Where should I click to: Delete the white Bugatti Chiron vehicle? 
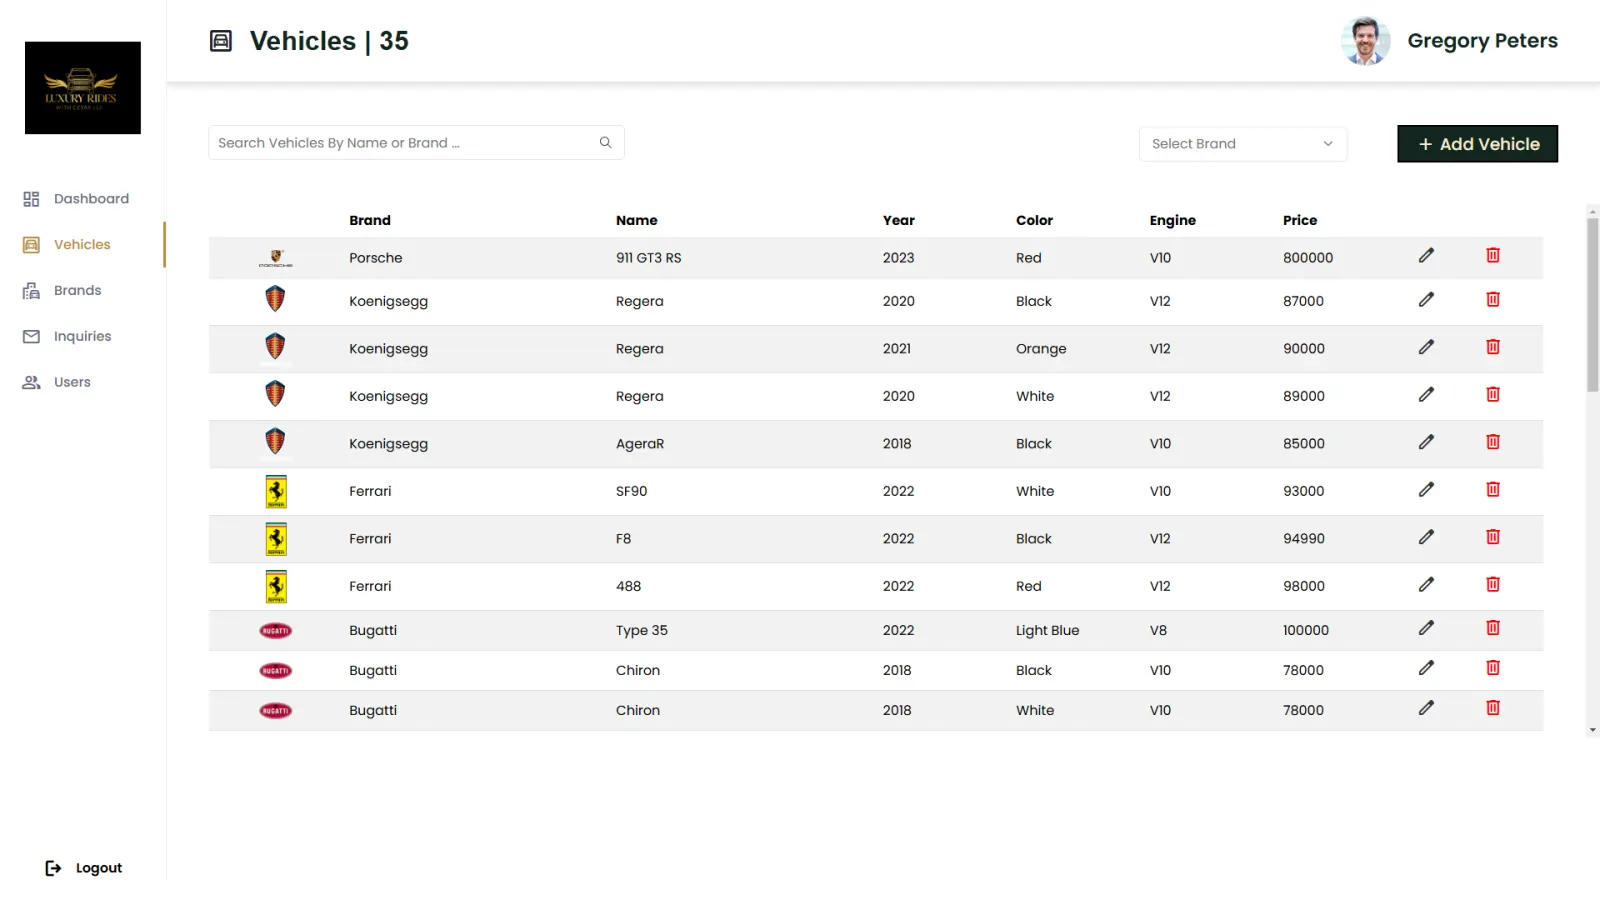(x=1493, y=708)
